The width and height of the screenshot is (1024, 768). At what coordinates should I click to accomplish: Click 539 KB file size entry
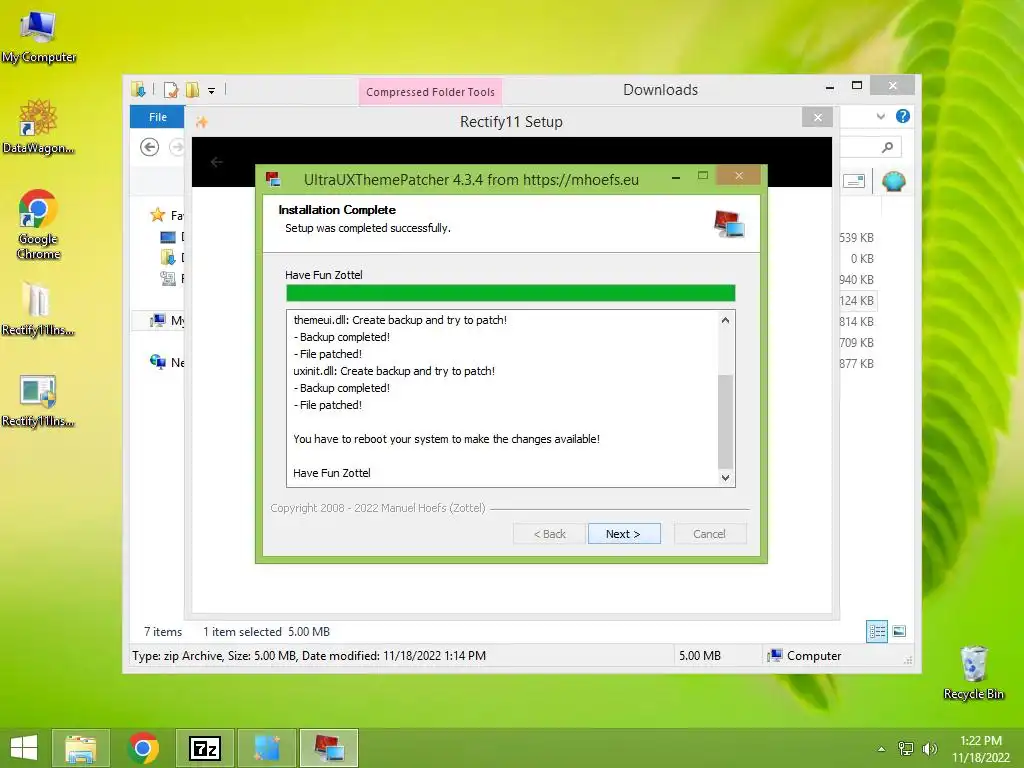pos(856,238)
